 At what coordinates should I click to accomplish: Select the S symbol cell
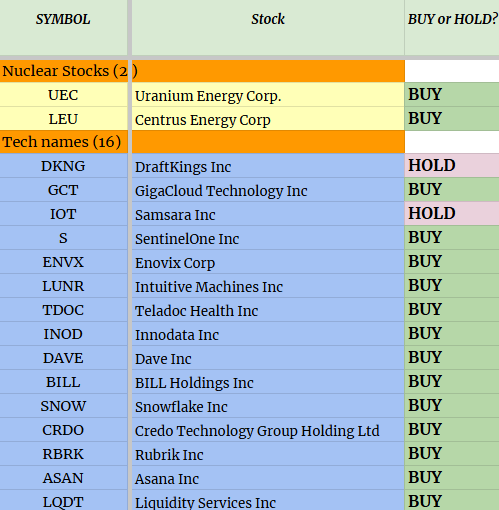click(x=63, y=238)
